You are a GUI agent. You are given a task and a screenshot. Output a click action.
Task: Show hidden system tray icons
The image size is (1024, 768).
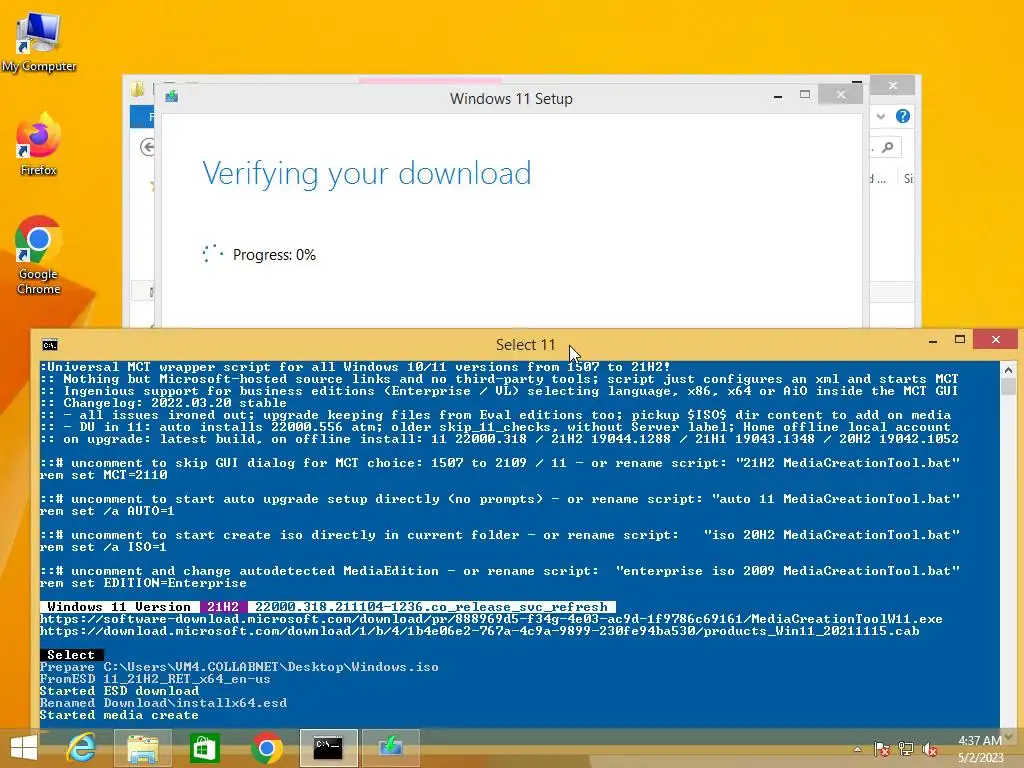click(x=857, y=749)
